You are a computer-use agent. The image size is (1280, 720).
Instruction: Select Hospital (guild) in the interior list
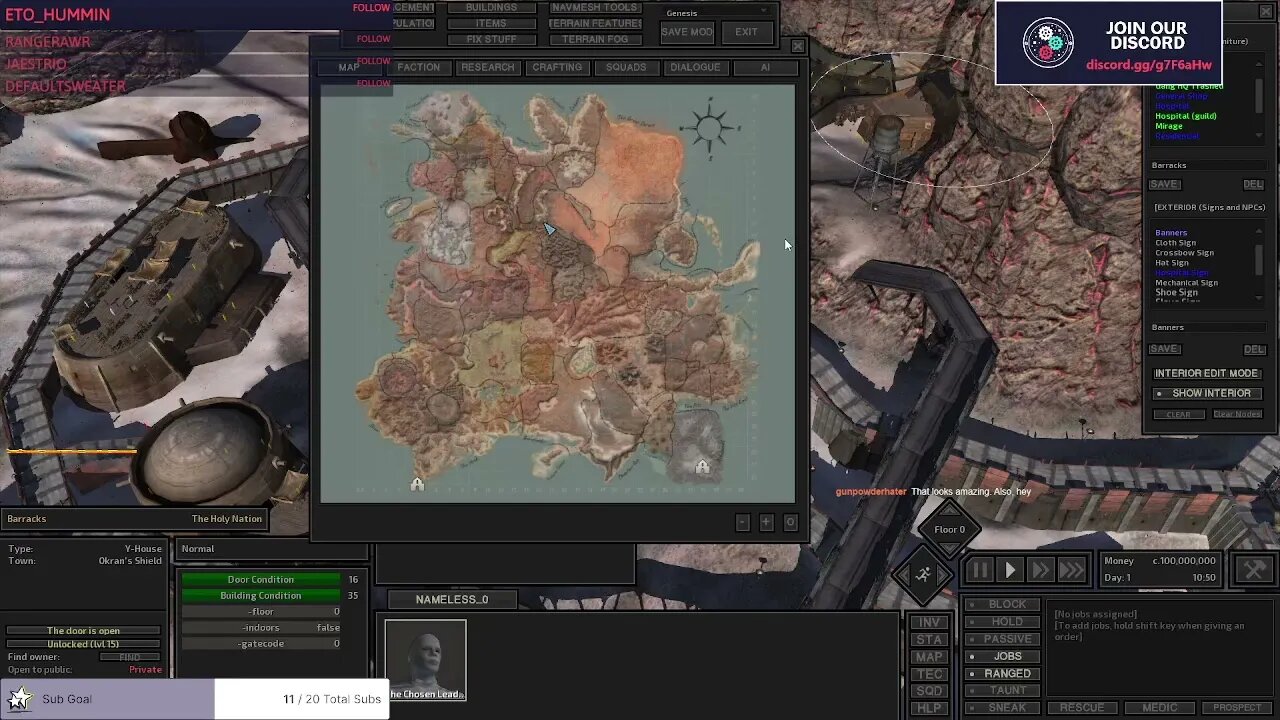tap(1185, 116)
